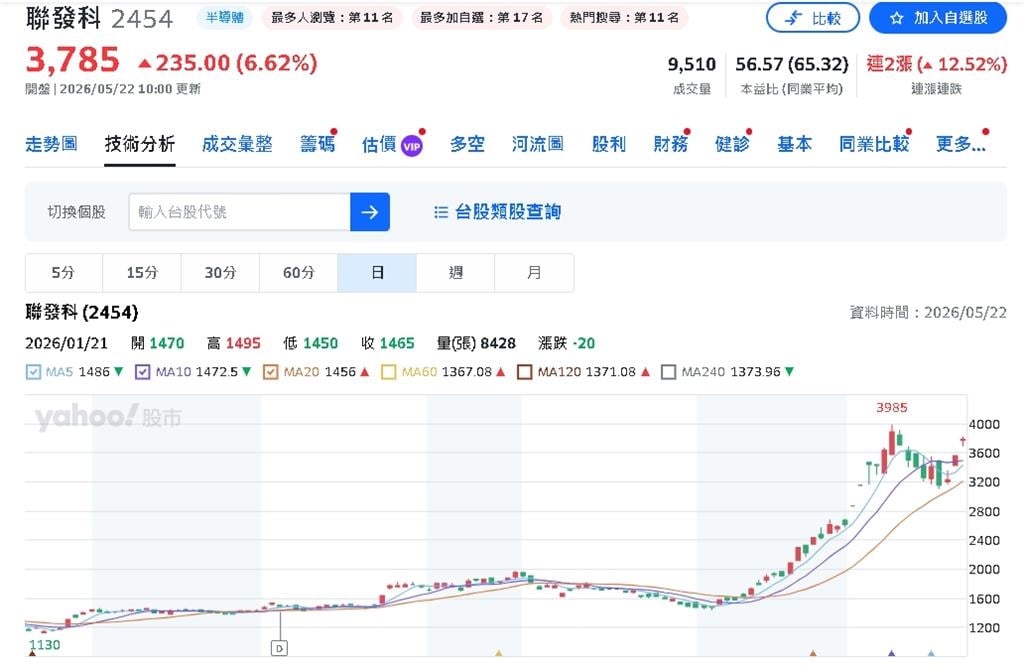Viewport: 1024px width, 671px height.
Task: Click the list icon beside 台股類股查詢
Action: coord(441,212)
